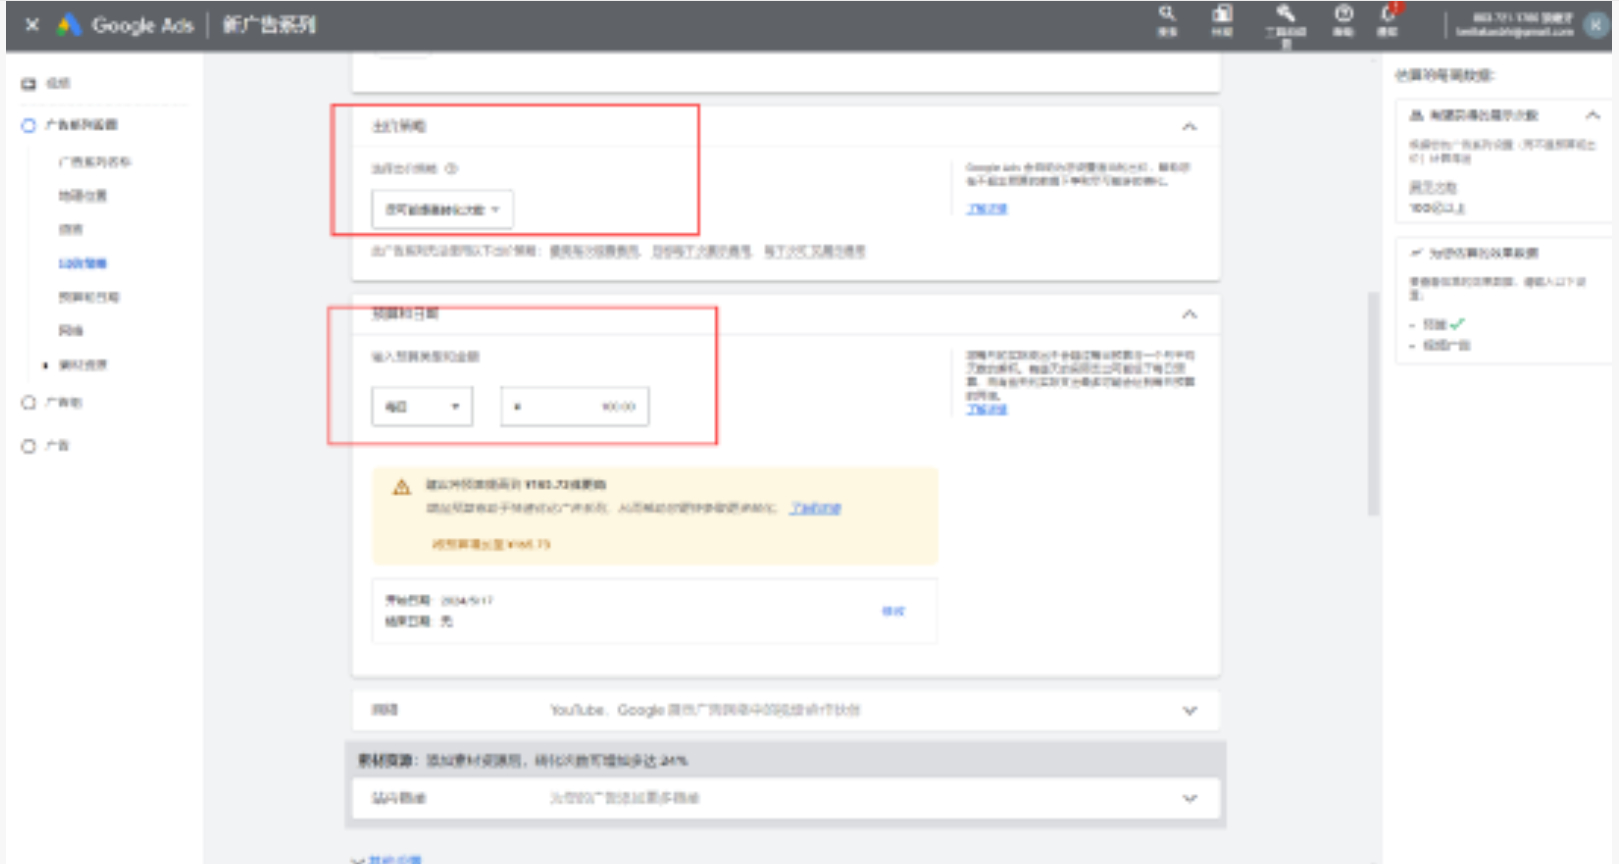Screen dimensions: 1619x864
Task: Close the new campaign editor with X
Action: [32, 25]
